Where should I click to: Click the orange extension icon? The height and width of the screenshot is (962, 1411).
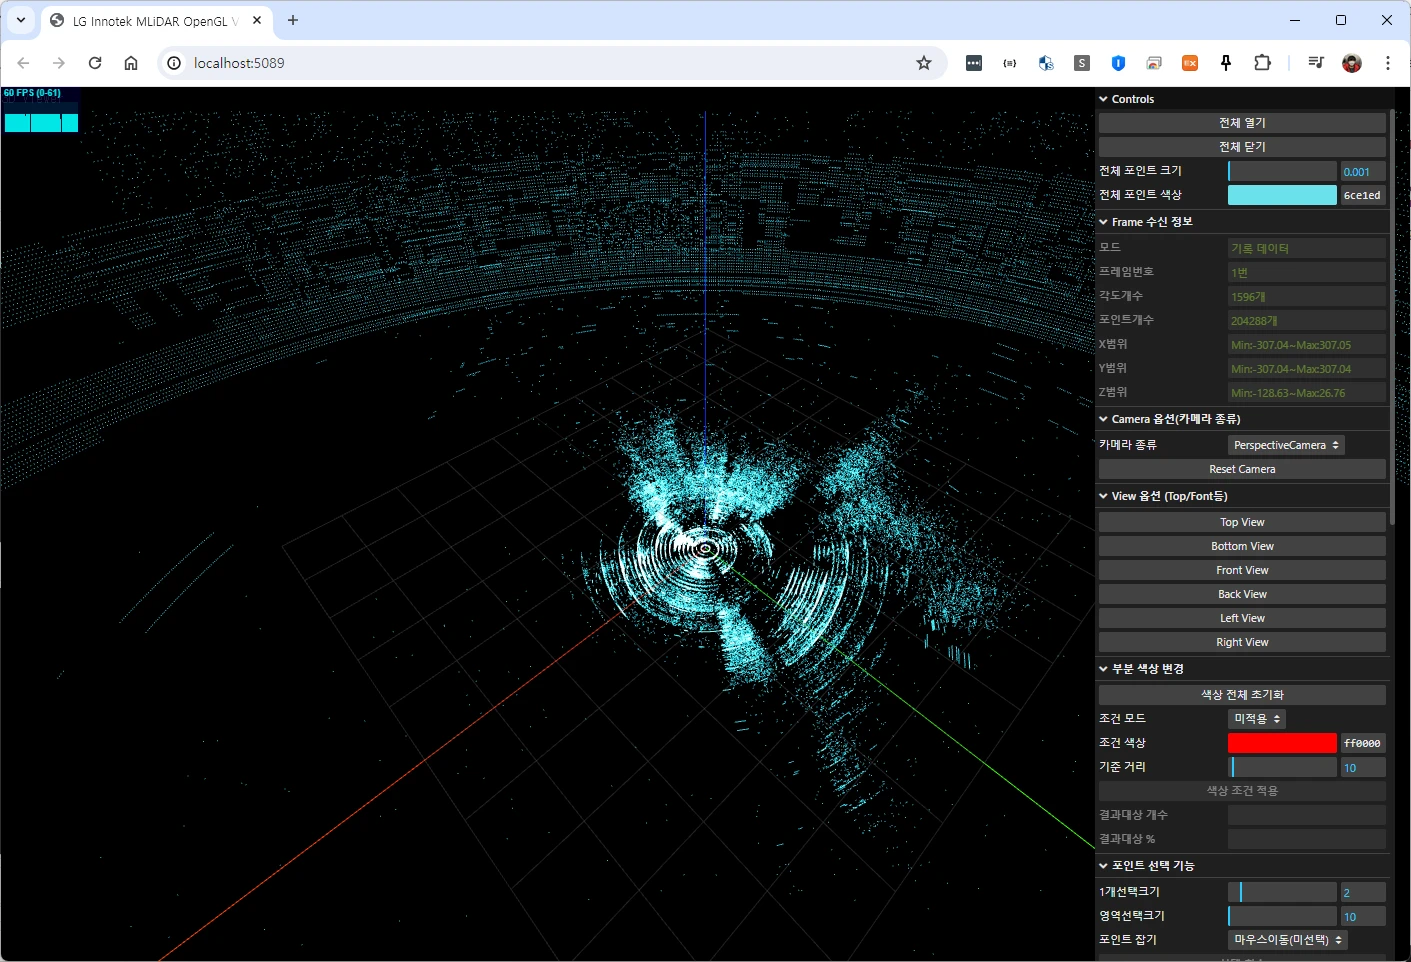point(1190,63)
